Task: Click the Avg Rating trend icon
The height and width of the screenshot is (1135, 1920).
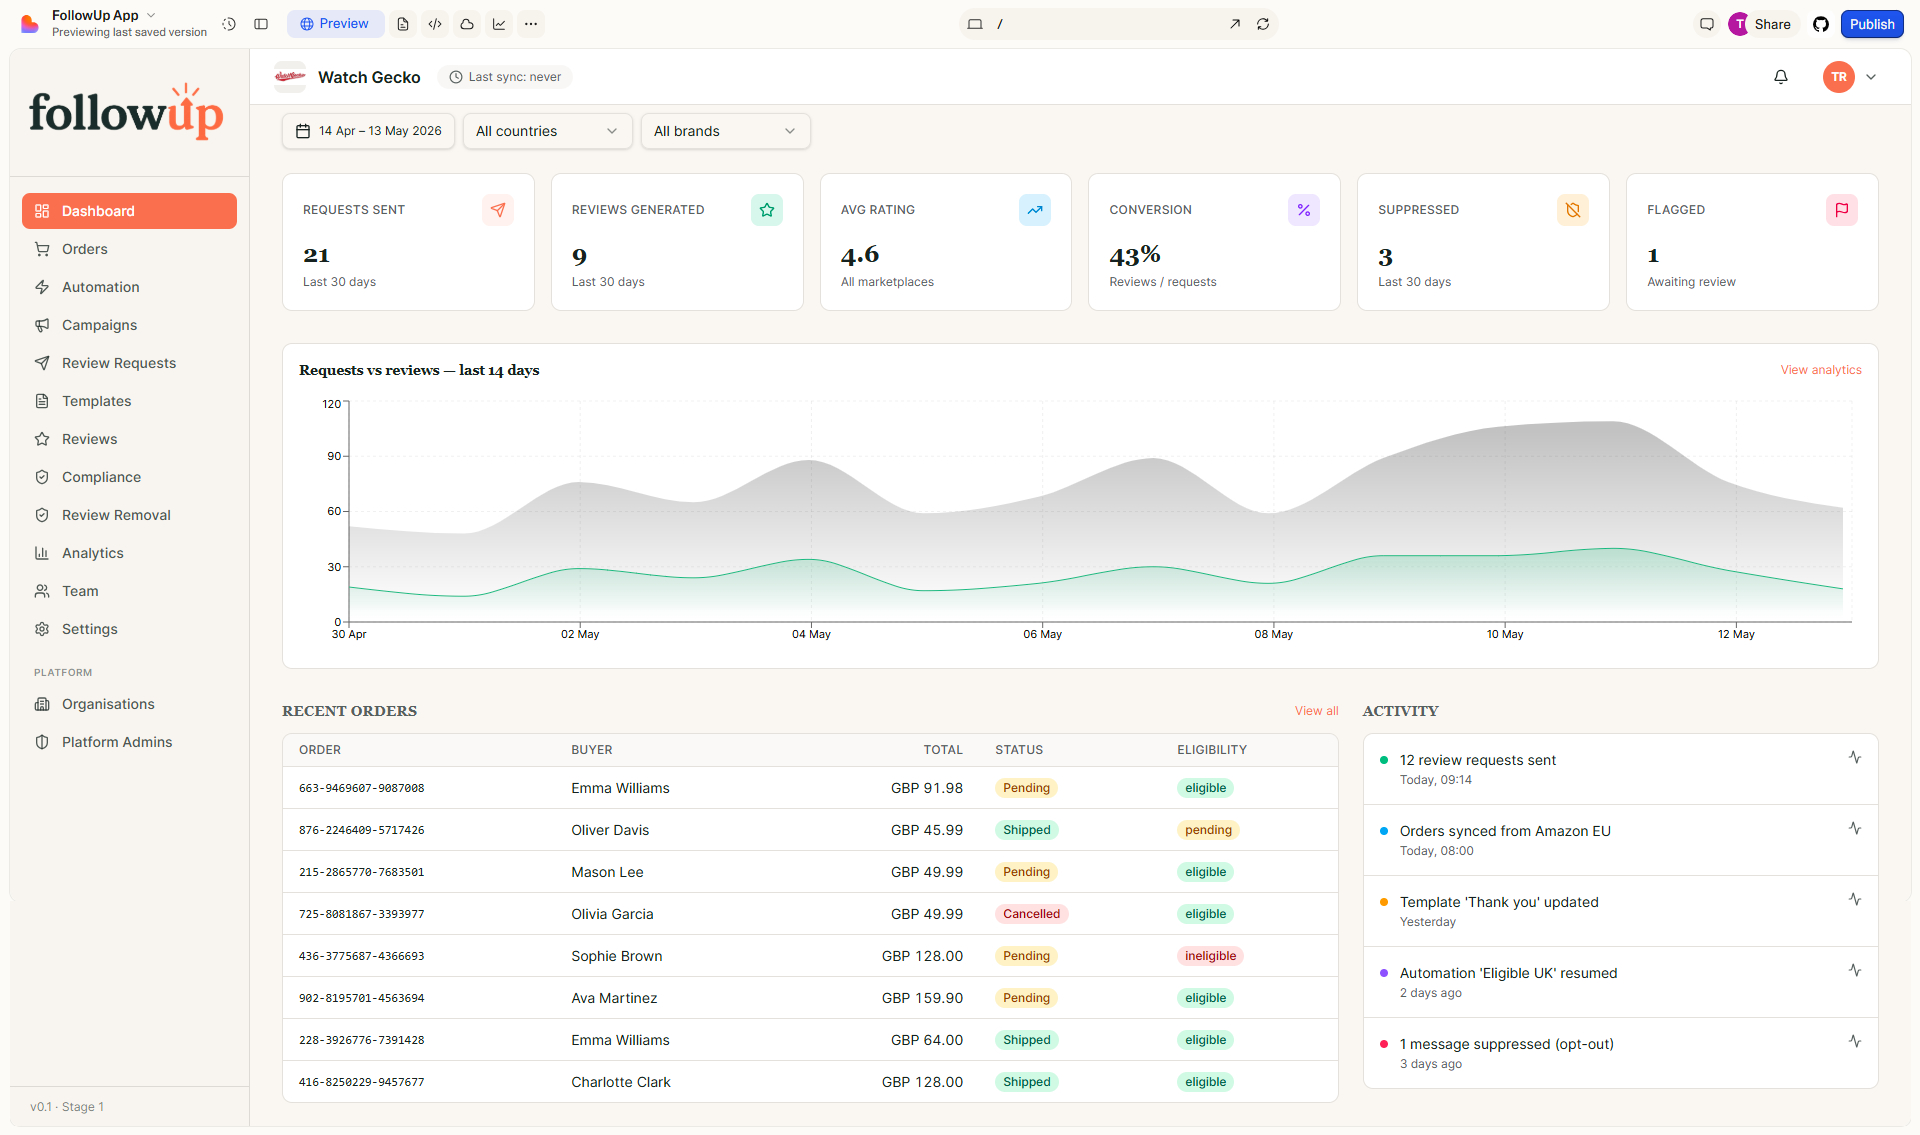Action: (x=1035, y=210)
